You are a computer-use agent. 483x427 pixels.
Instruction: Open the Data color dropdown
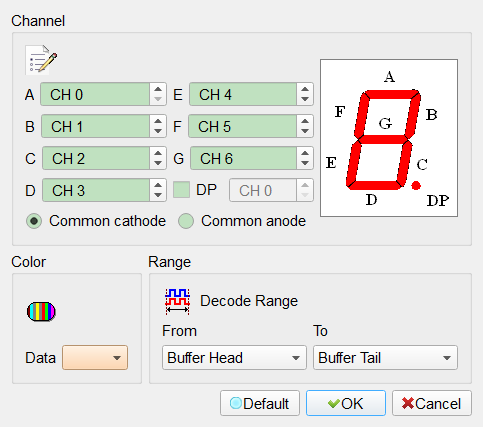pos(95,358)
